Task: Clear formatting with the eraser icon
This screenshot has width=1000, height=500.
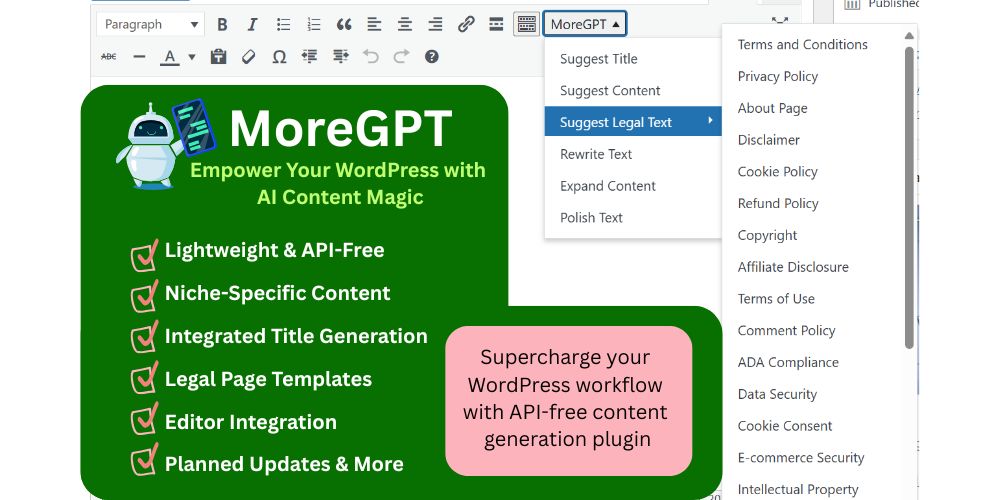Action: pyautogui.click(x=249, y=57)
